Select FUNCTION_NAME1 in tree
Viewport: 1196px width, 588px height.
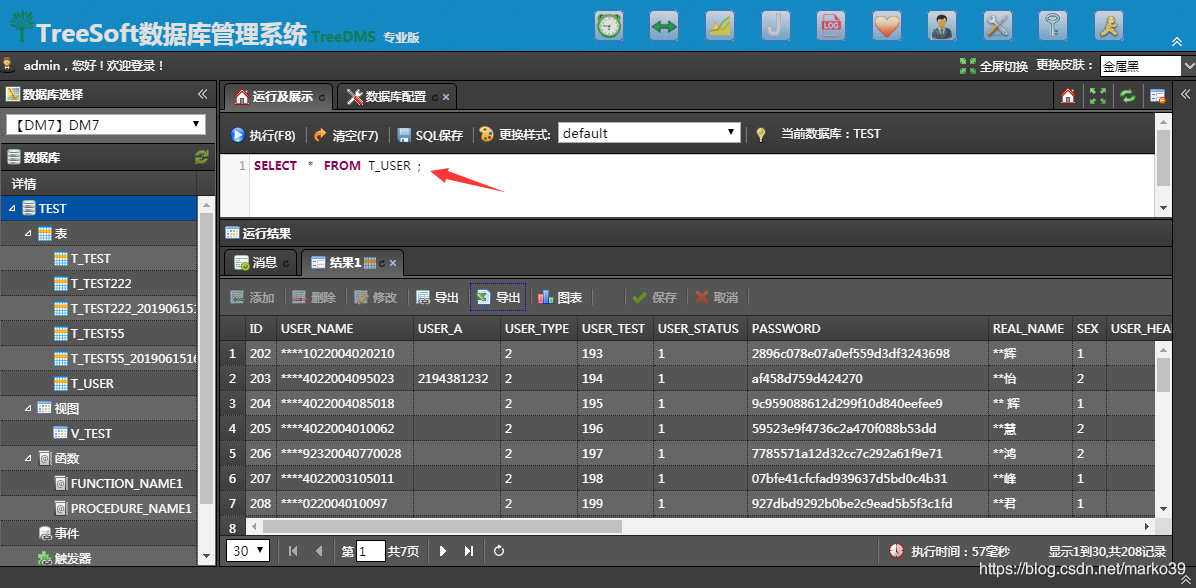click(x=127, y=484)
